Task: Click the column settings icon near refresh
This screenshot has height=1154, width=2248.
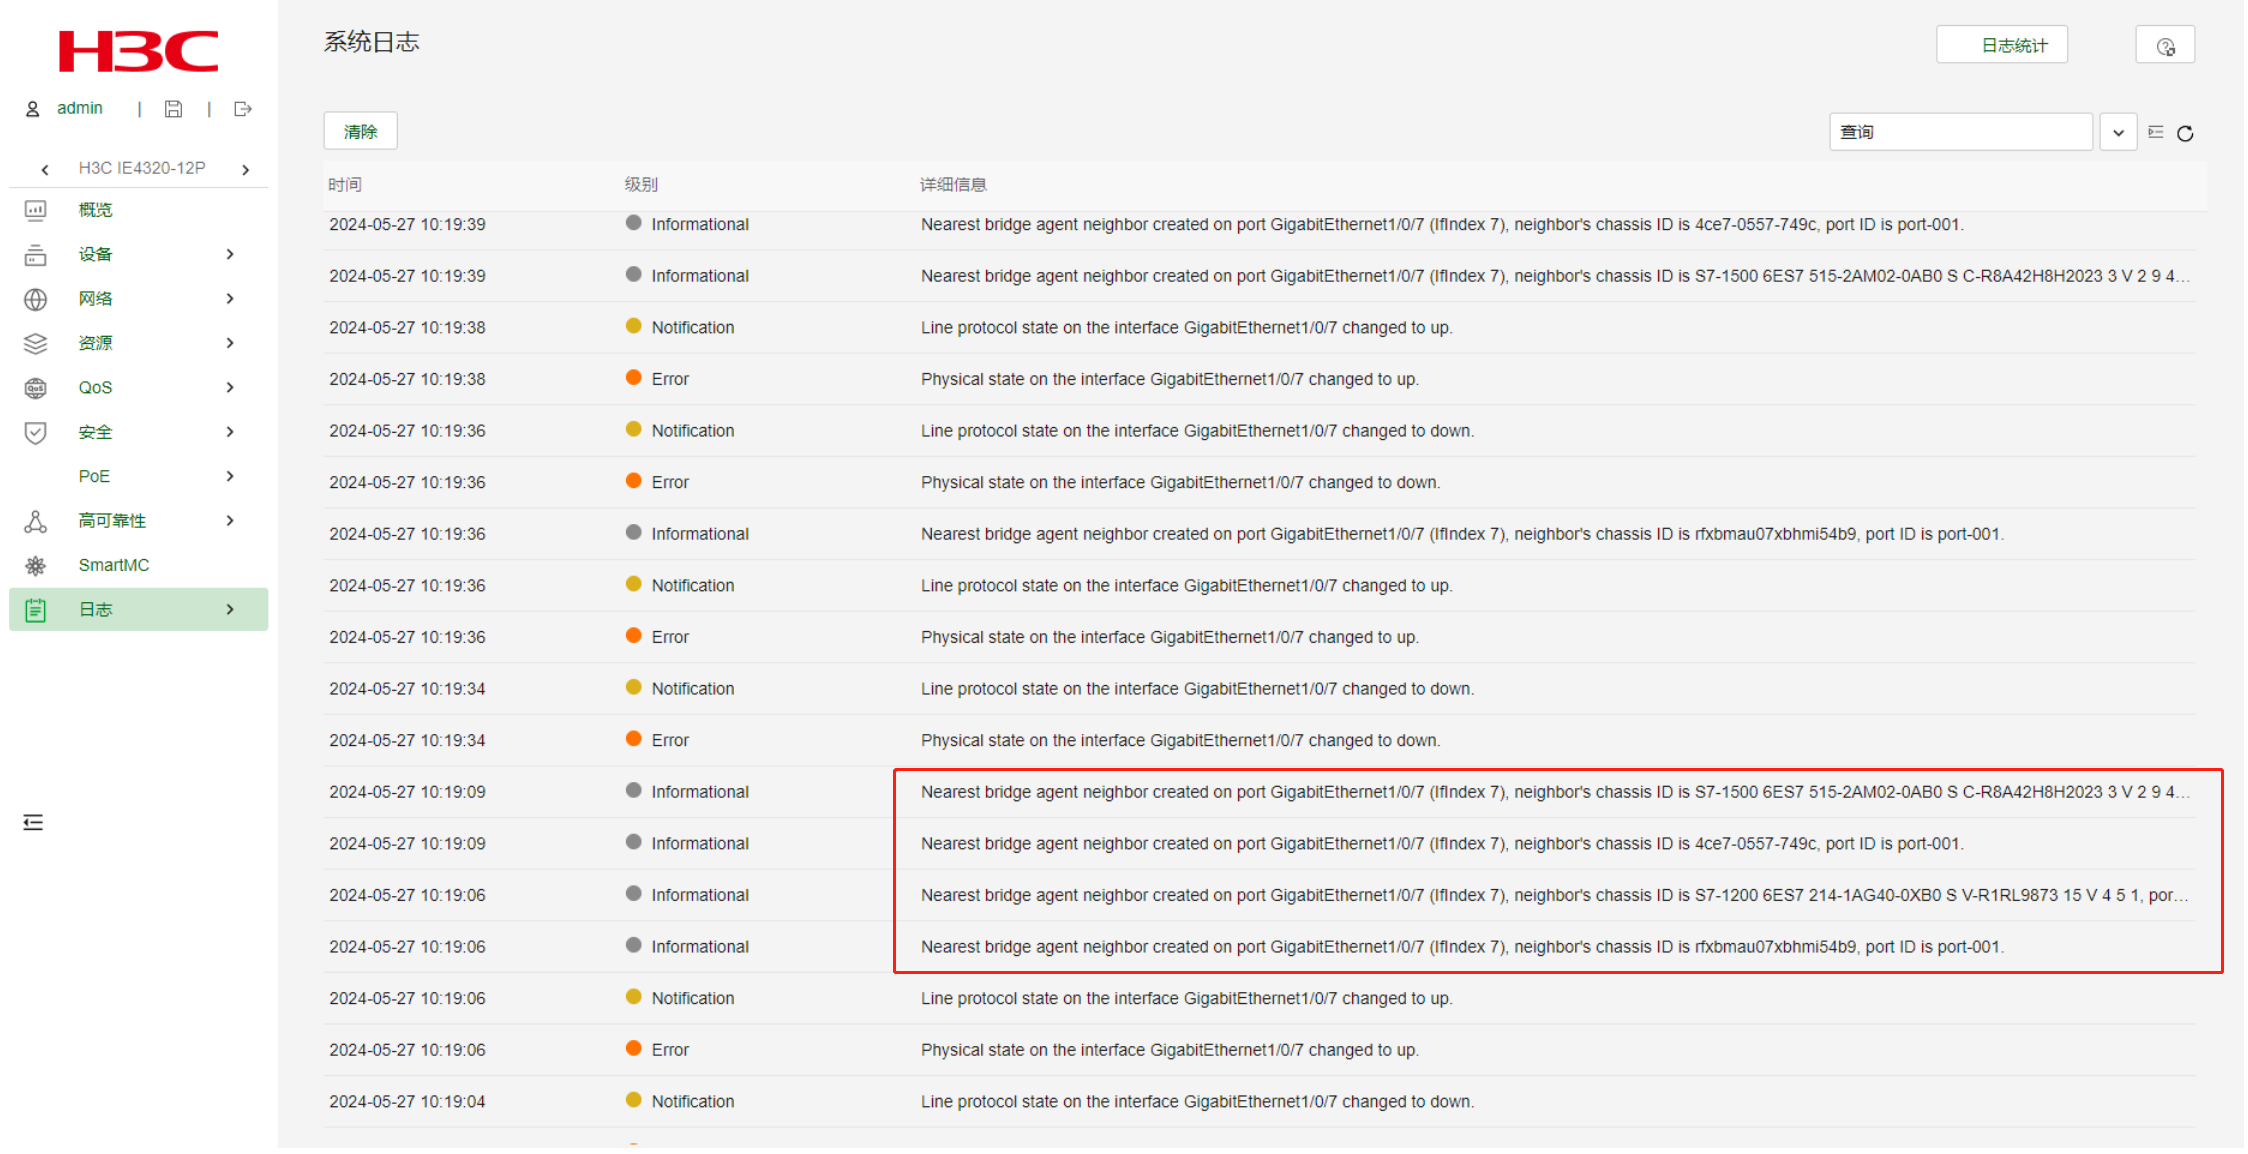Action: [x=2156, y=132]
